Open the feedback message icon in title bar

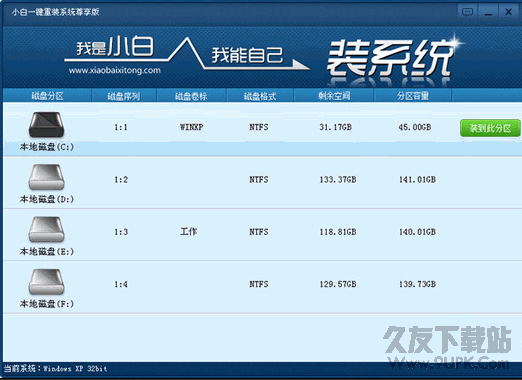[x=467, y=12]
